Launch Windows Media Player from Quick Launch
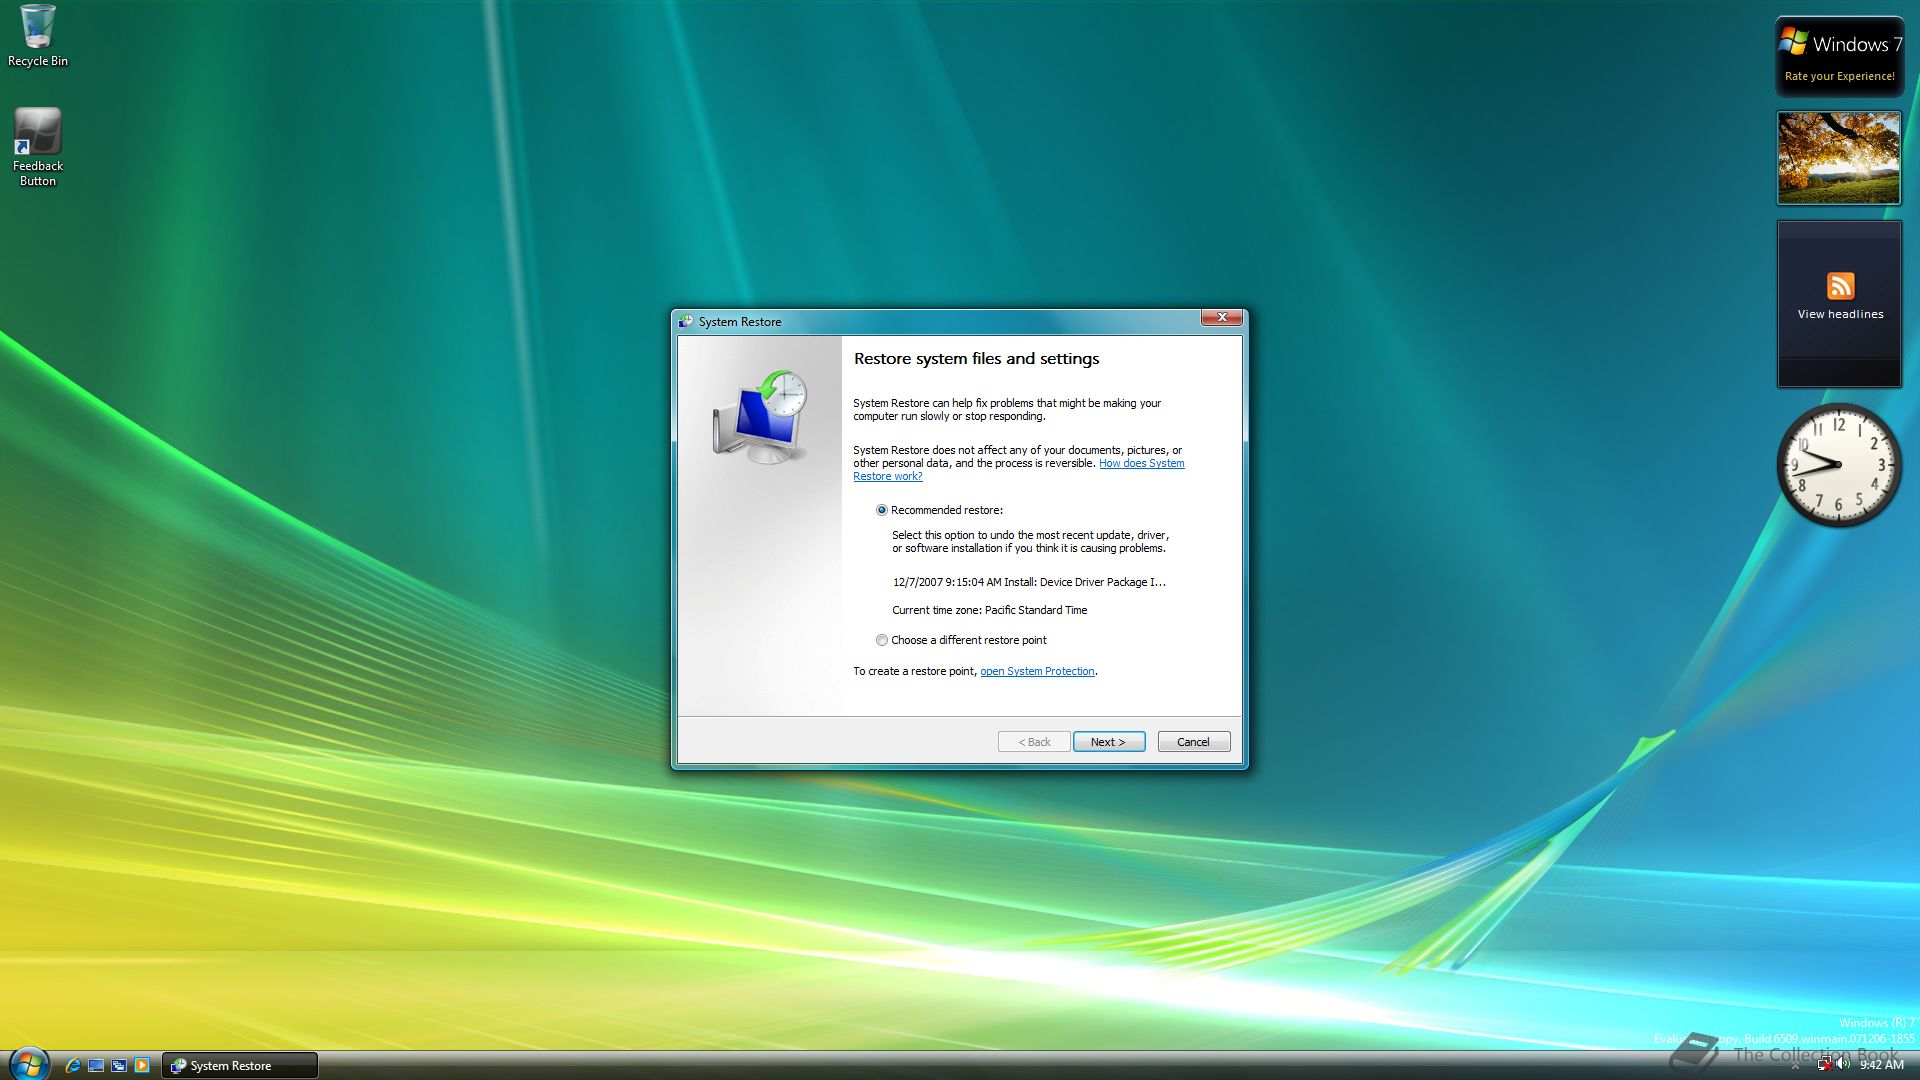This screenshot has width=1920, height=1080. pyautogui.click(x=142, y=1065)
